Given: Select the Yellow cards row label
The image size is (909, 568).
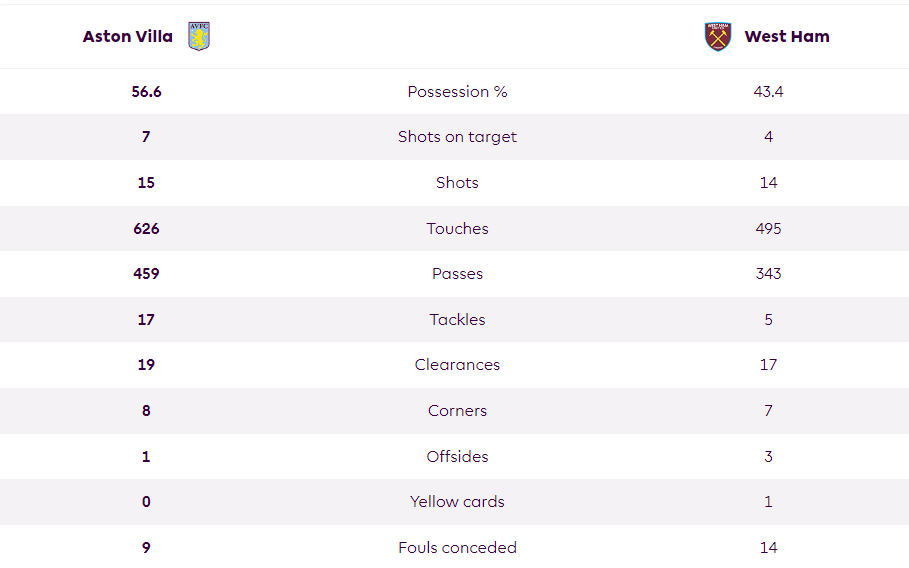Looking at the screenshot, I should [457, 501].
